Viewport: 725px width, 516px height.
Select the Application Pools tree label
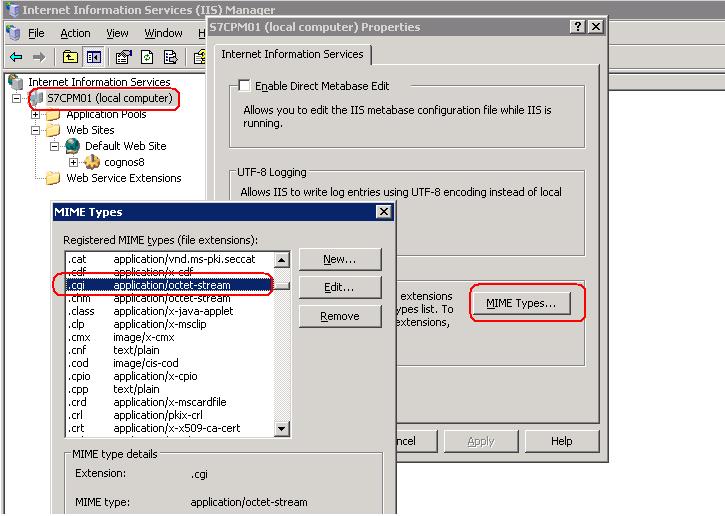tap(106, 114)
